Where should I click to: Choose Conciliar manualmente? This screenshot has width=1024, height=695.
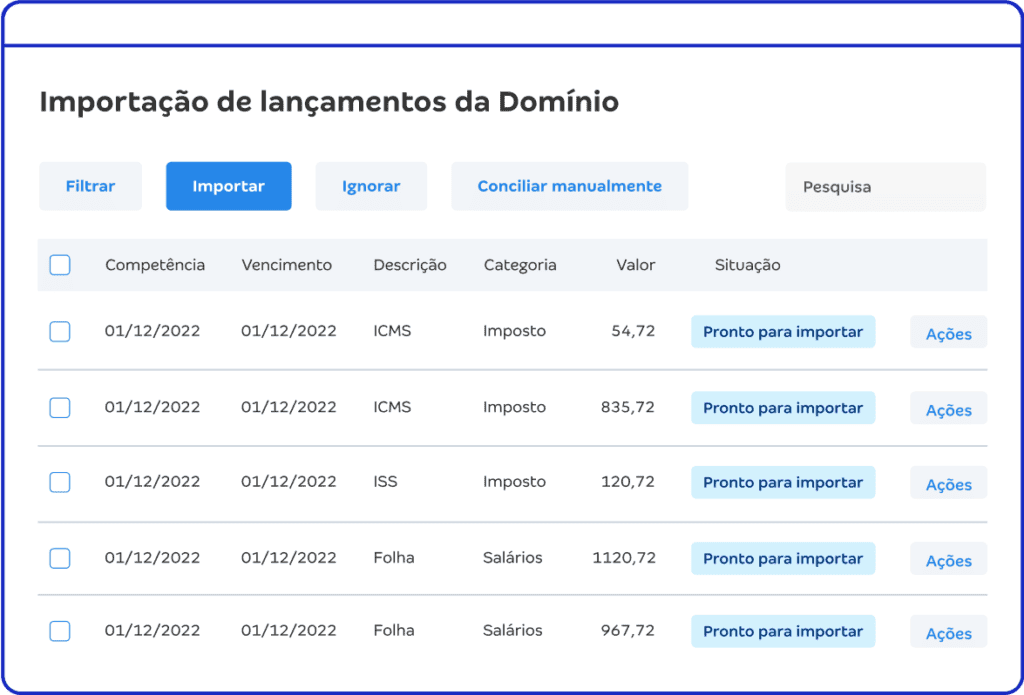pos(569,186)
